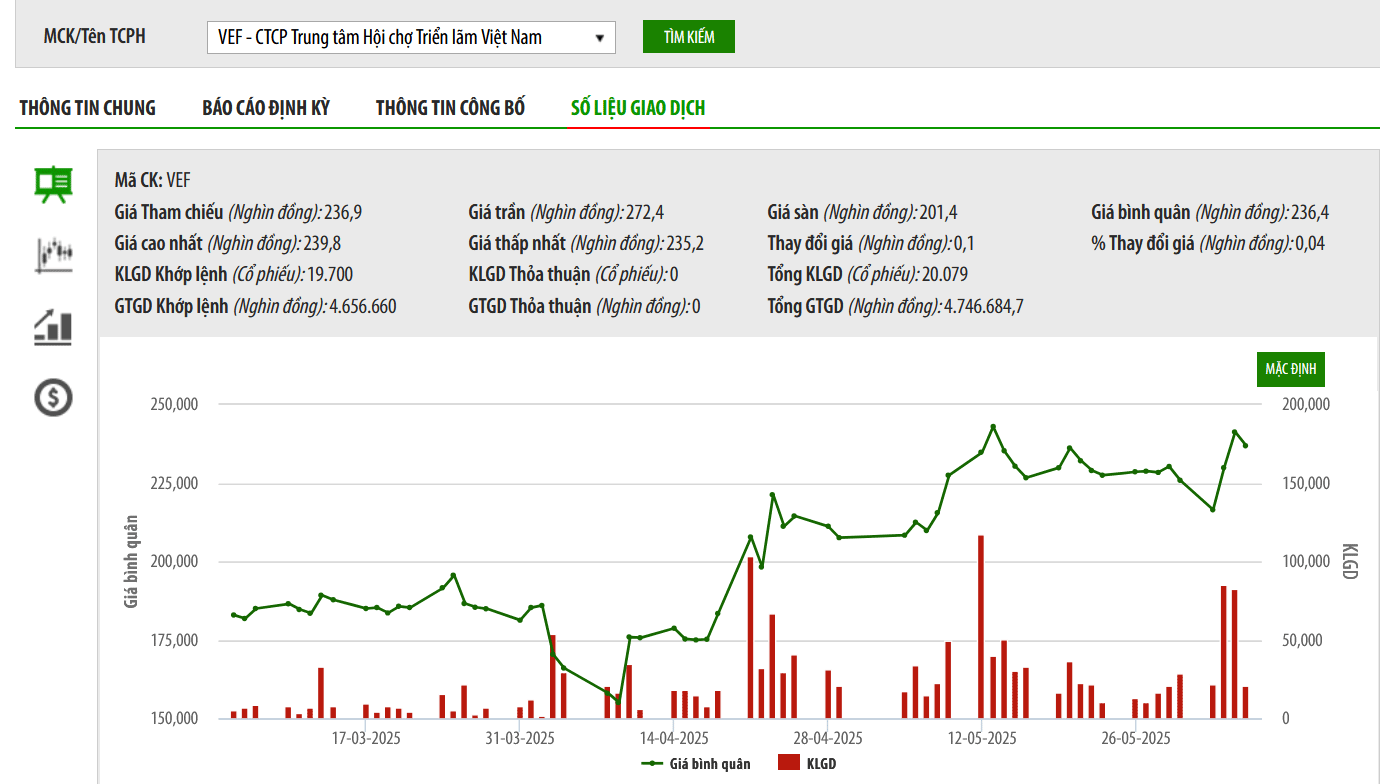The width and height of the screenshot is (1380, 784).
Task: Open the dollar coin sidebar icon
Action: (x=53, y=398)
